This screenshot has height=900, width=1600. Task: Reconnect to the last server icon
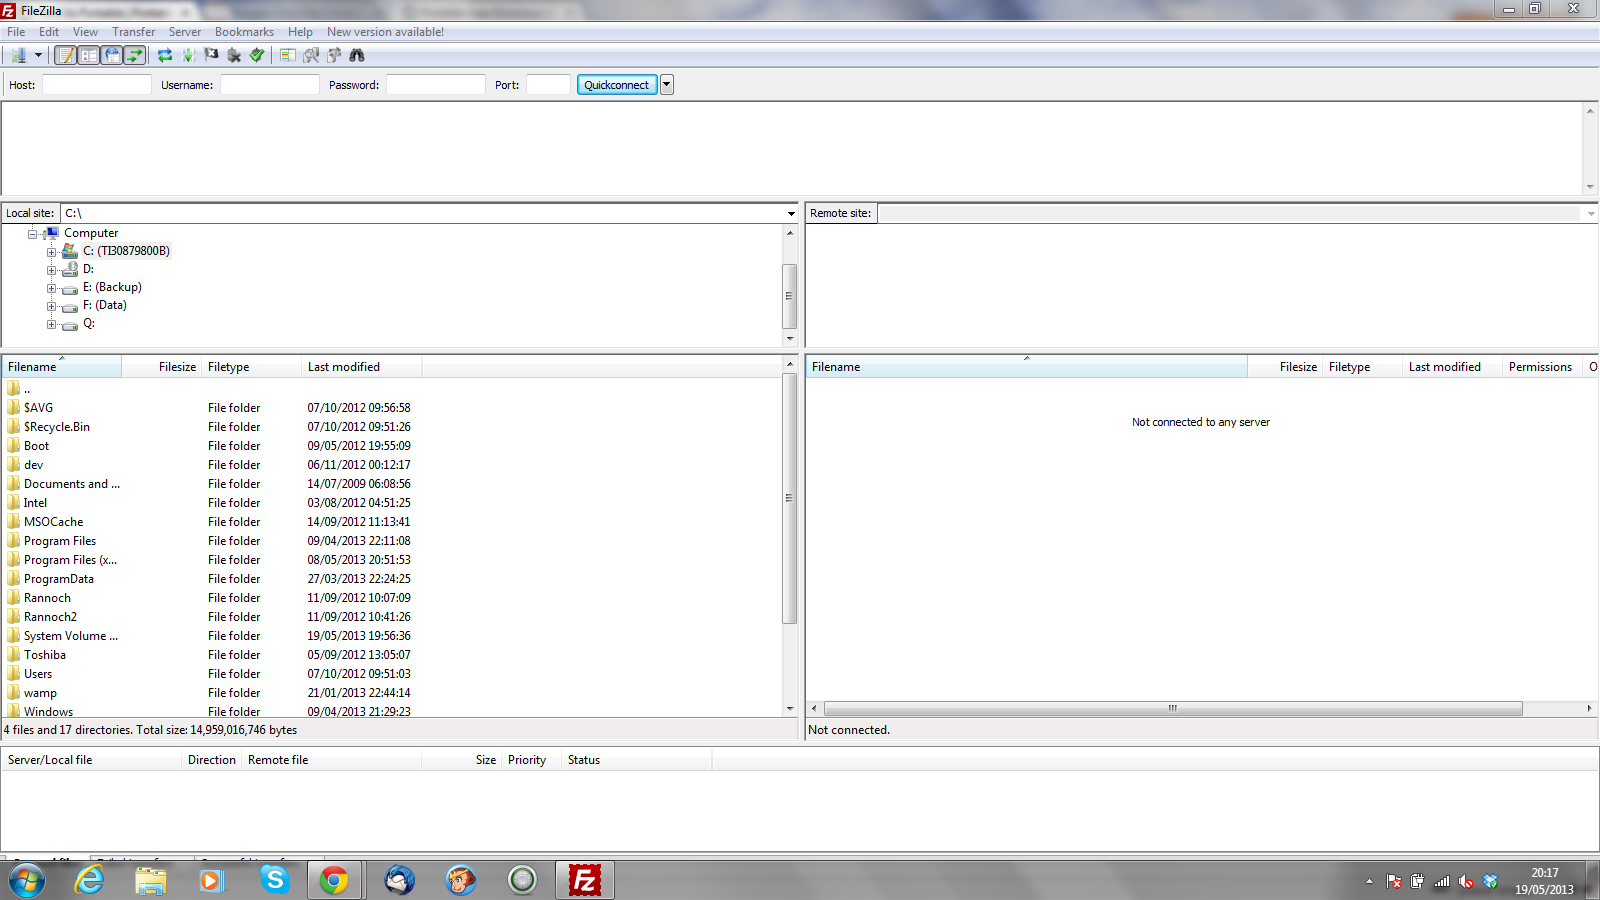point(257,55)
